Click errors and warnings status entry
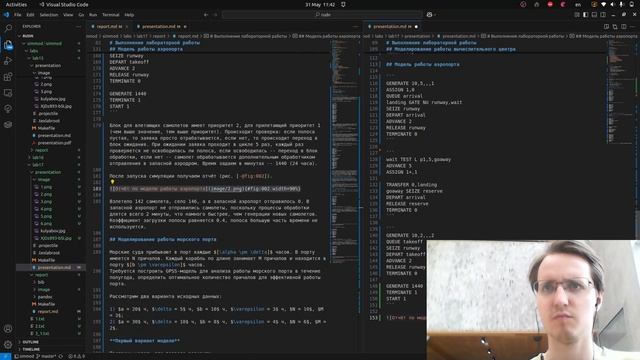 [x=77, y=356]
